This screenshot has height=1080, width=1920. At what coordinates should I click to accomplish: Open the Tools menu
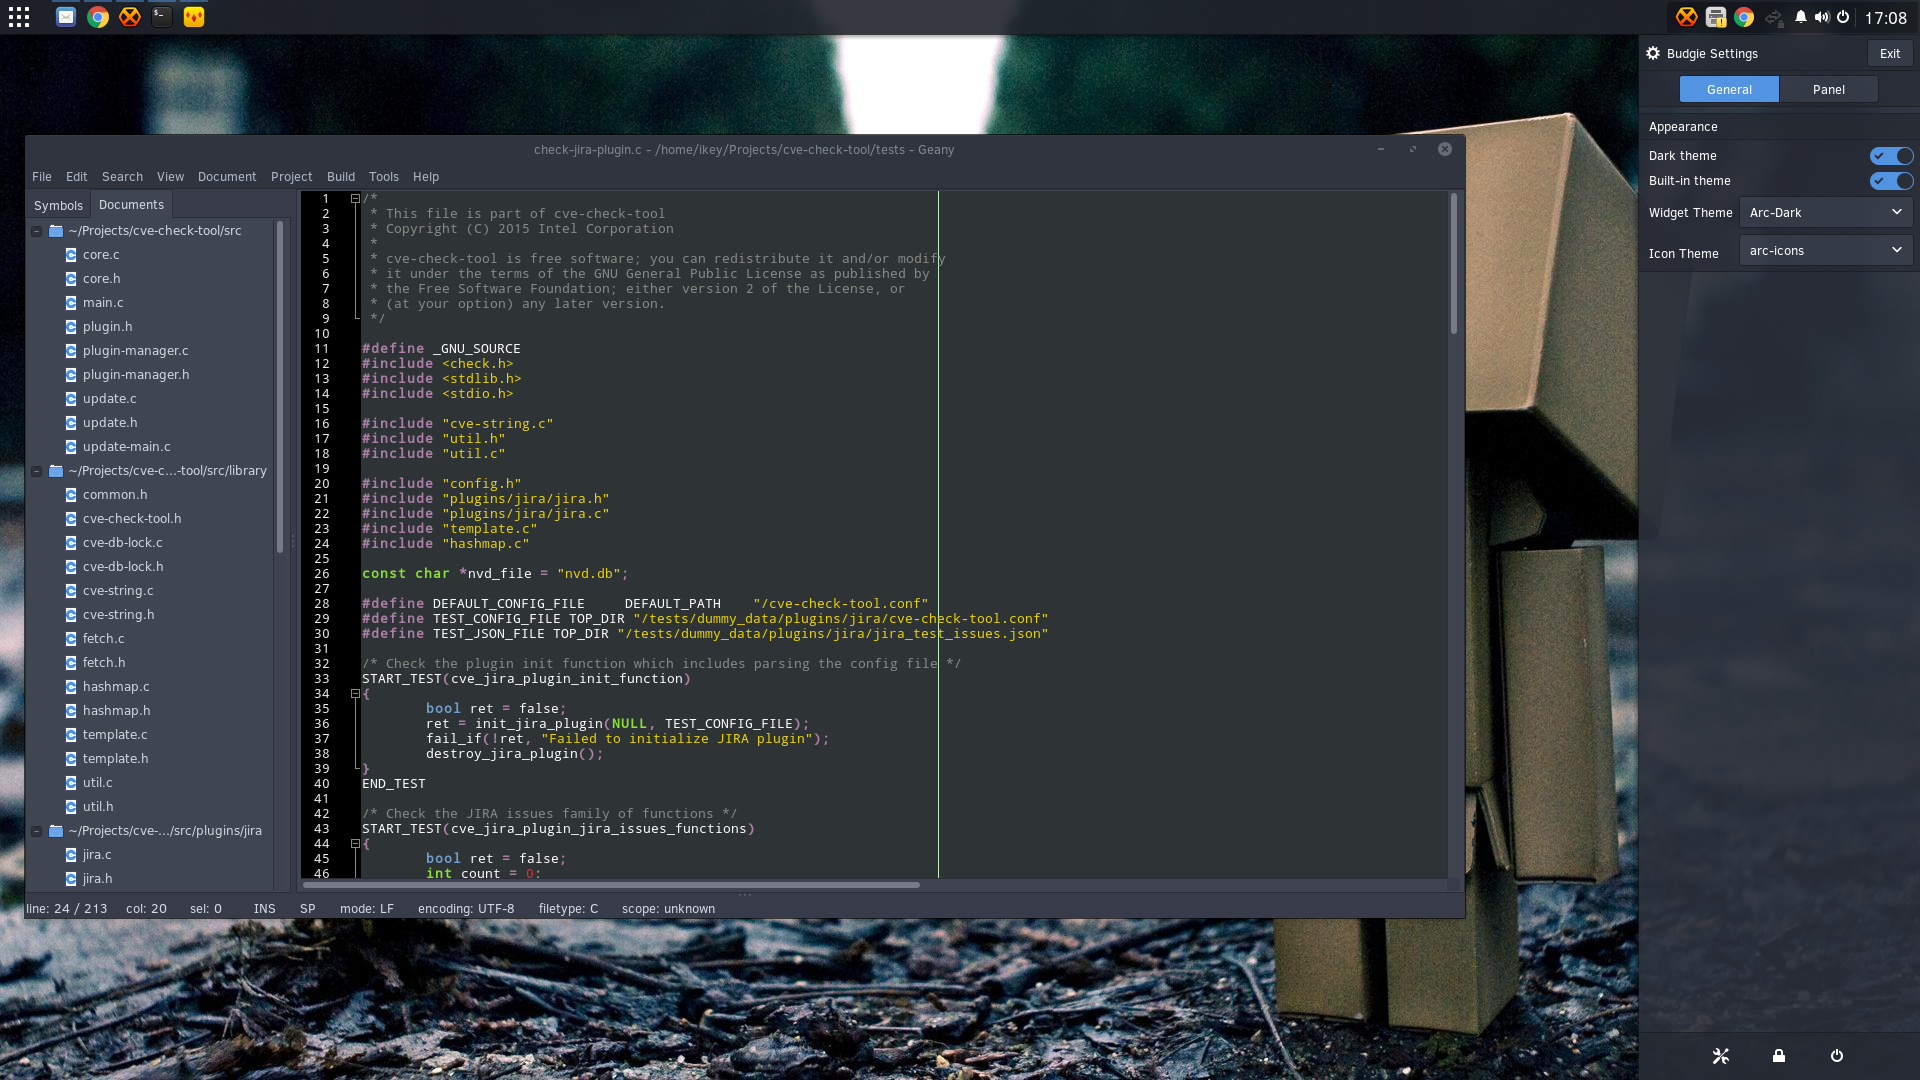click(x=384, y=177)
